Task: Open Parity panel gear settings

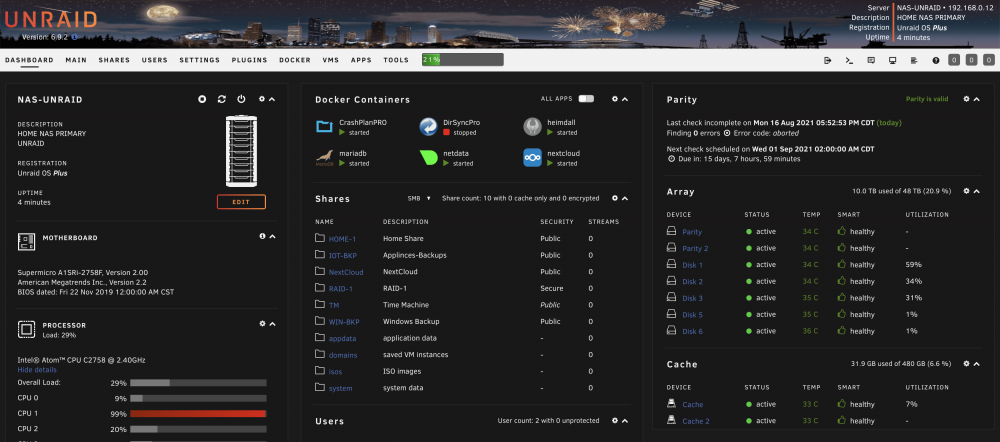Action: click(x=967, y=99)
